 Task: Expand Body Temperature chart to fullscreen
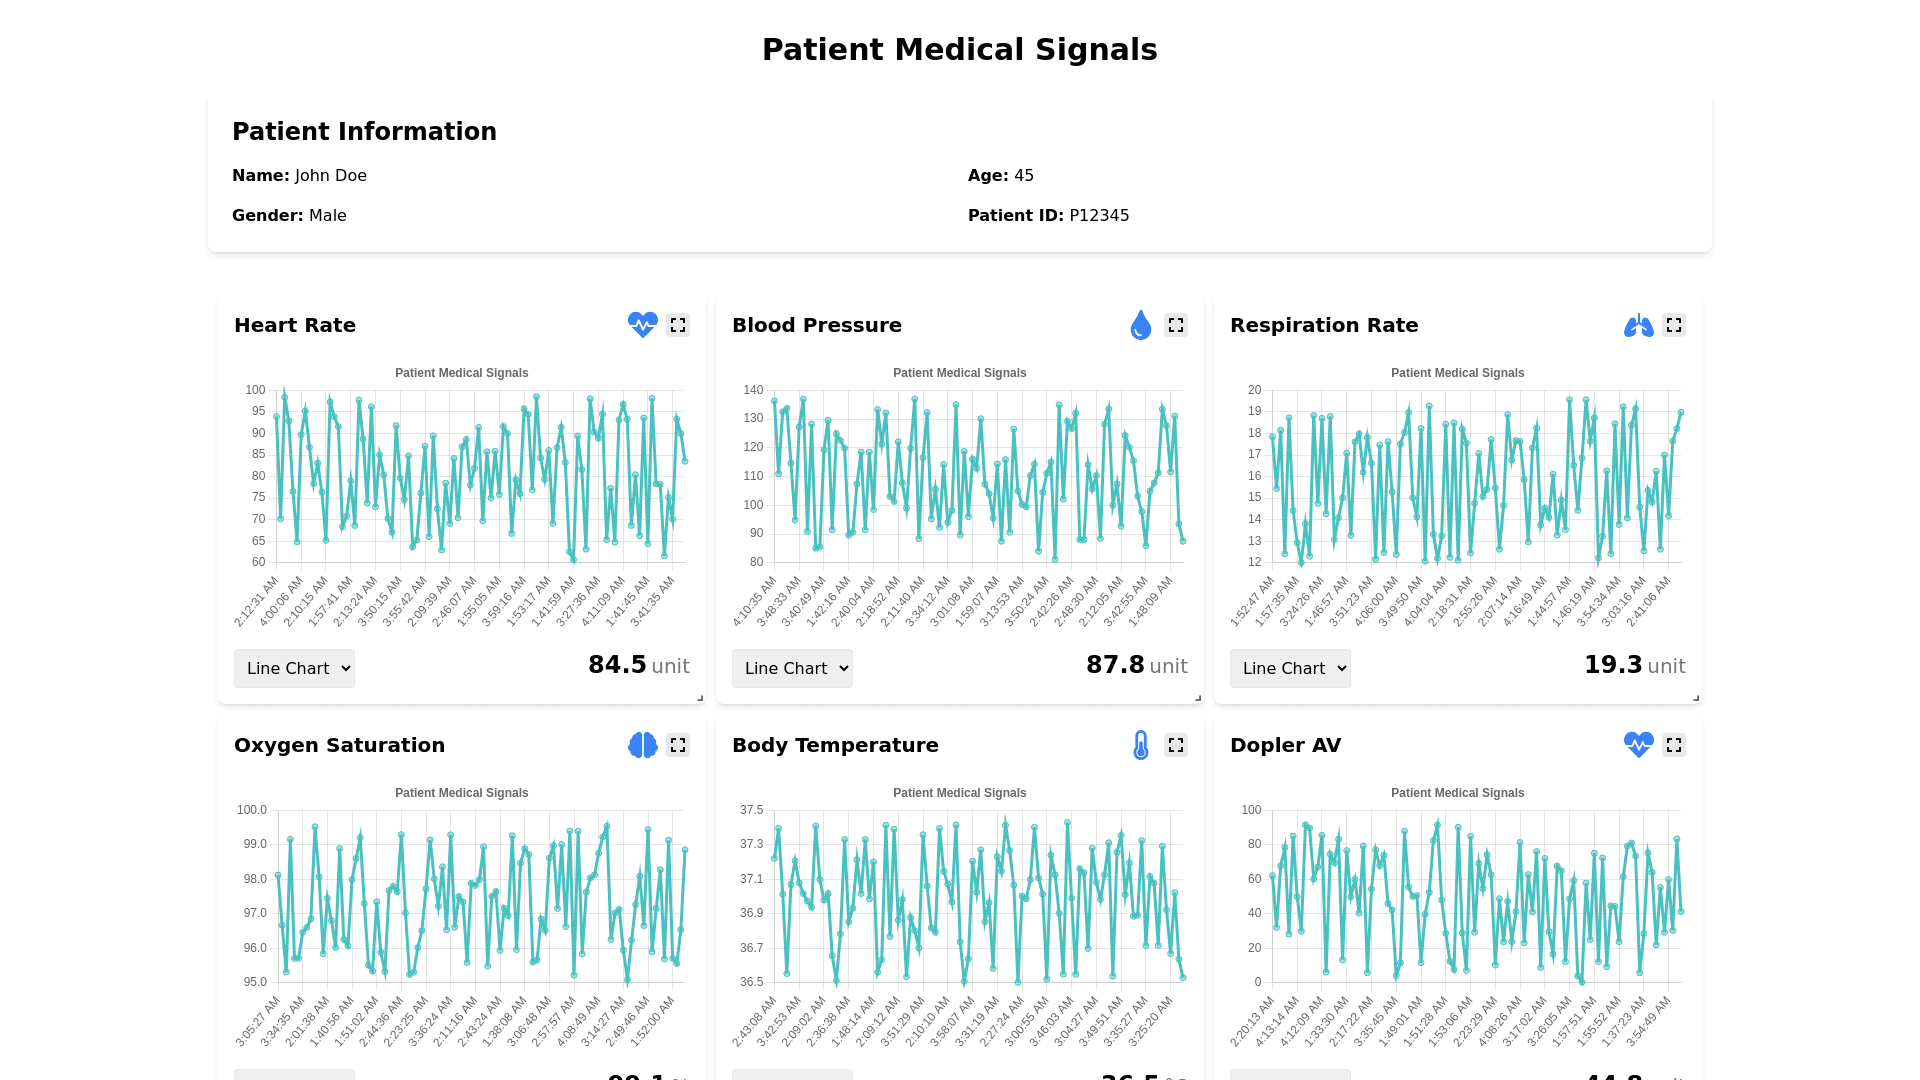coord(1176,745)
